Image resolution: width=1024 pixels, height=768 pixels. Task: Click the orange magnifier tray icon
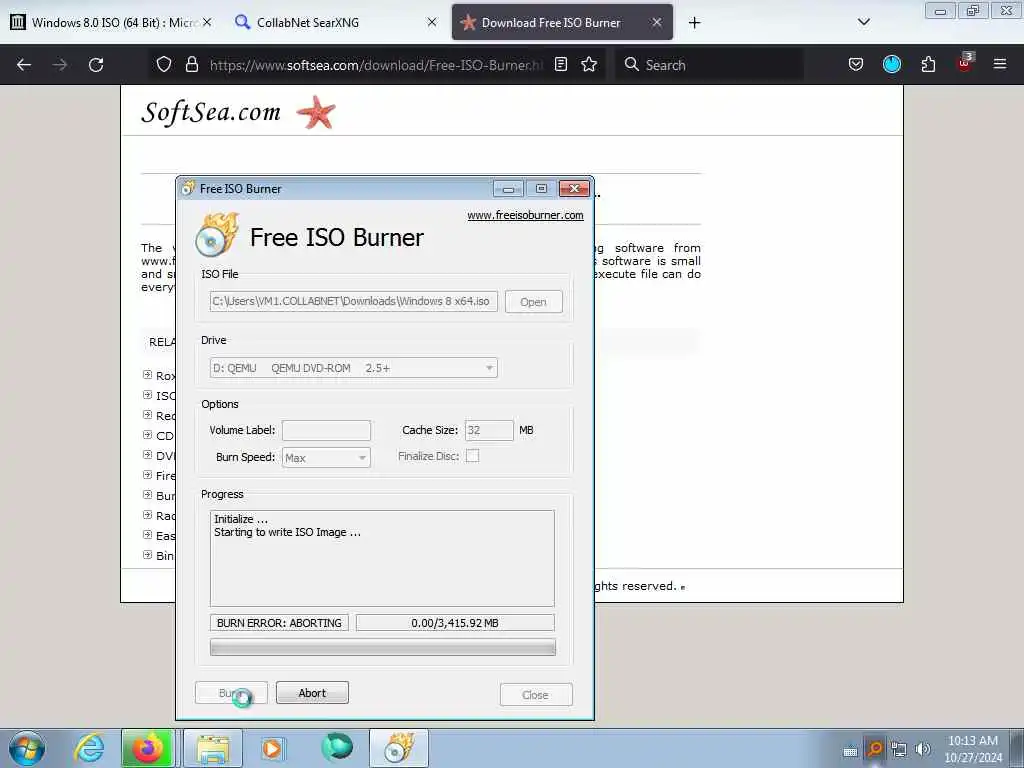875,749
